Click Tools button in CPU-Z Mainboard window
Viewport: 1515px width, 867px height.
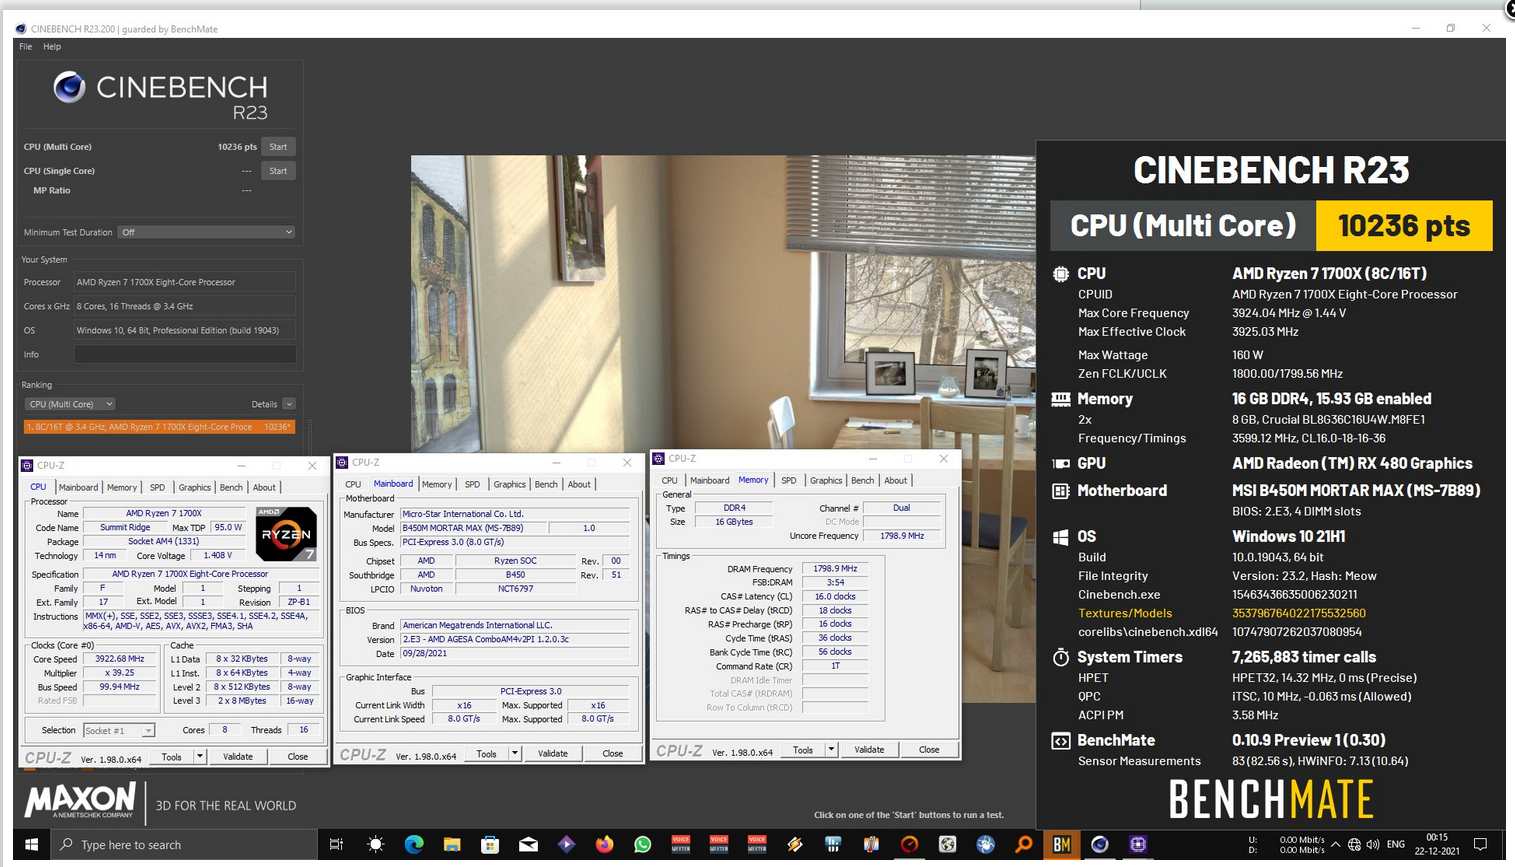487,754
